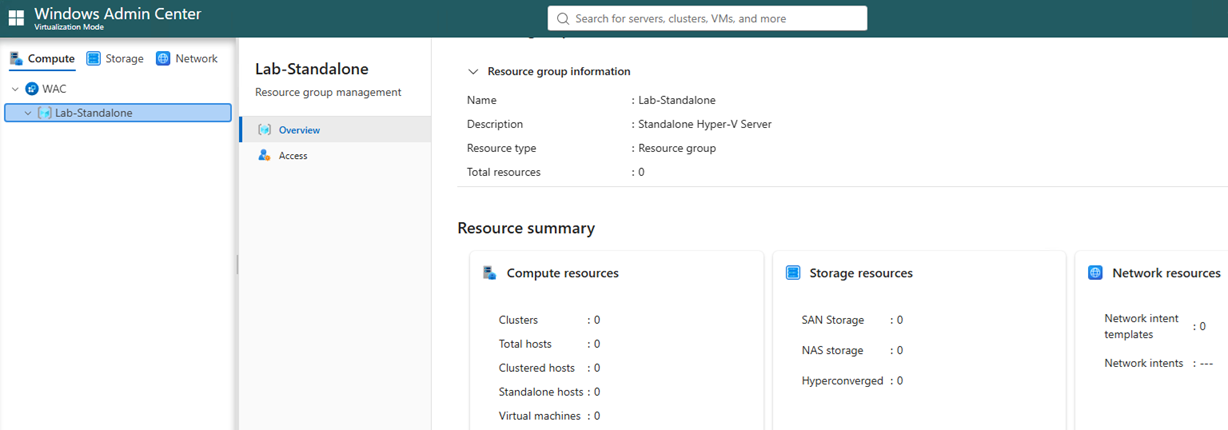Click the Compute tab icon
Viewport: 1228px width, 430px height.
tap(16, 59)
